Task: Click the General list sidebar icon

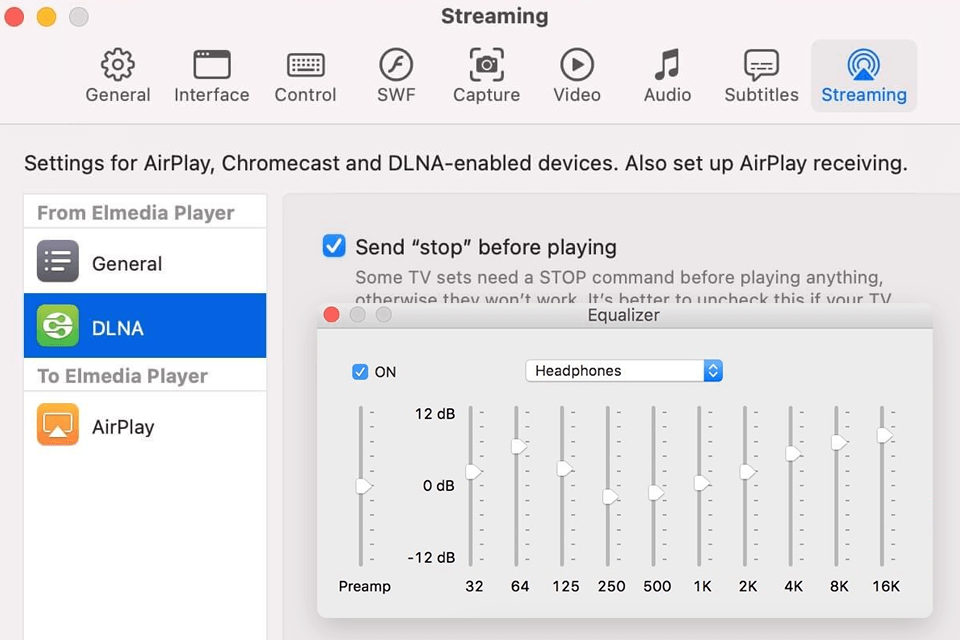Action: [58, 261]
